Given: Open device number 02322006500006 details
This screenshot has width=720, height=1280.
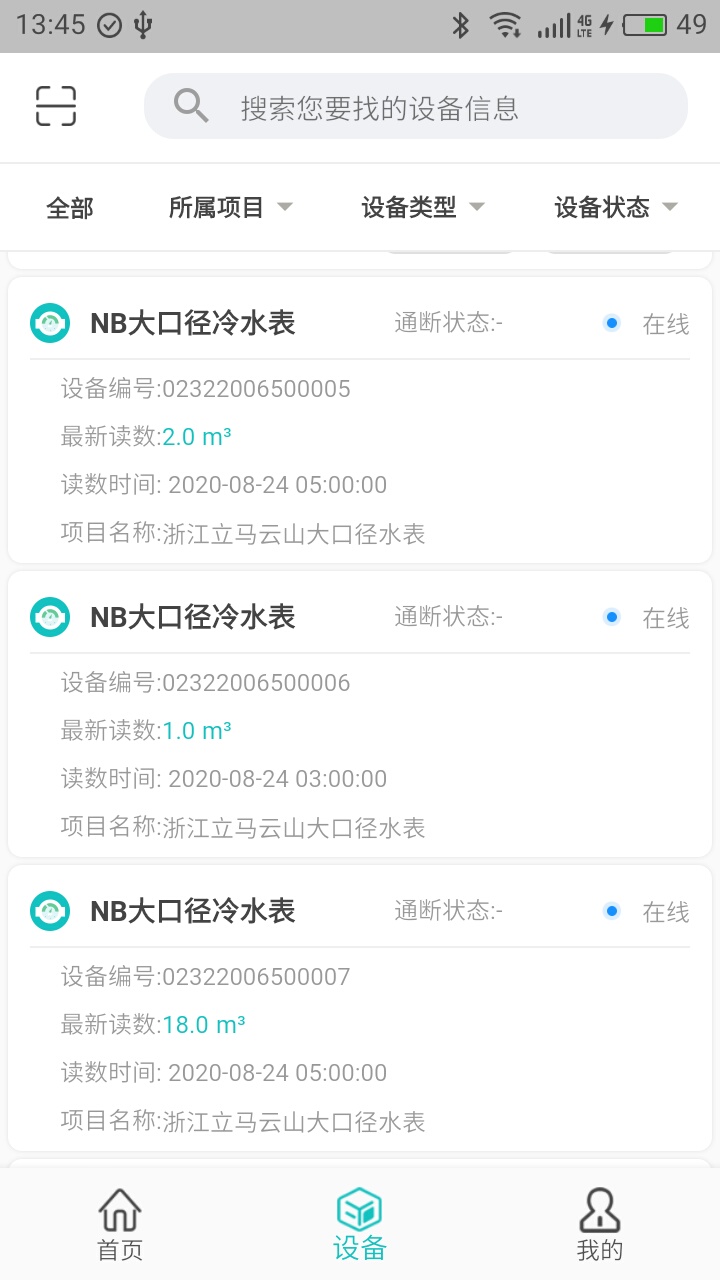Looking at the screenshot, I should [x=256, y=683].
